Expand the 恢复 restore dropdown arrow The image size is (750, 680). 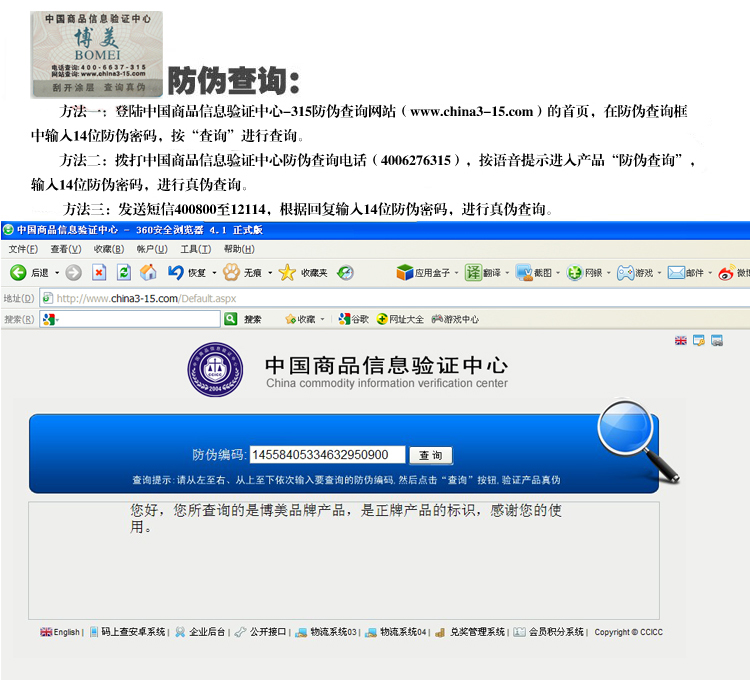214,273
